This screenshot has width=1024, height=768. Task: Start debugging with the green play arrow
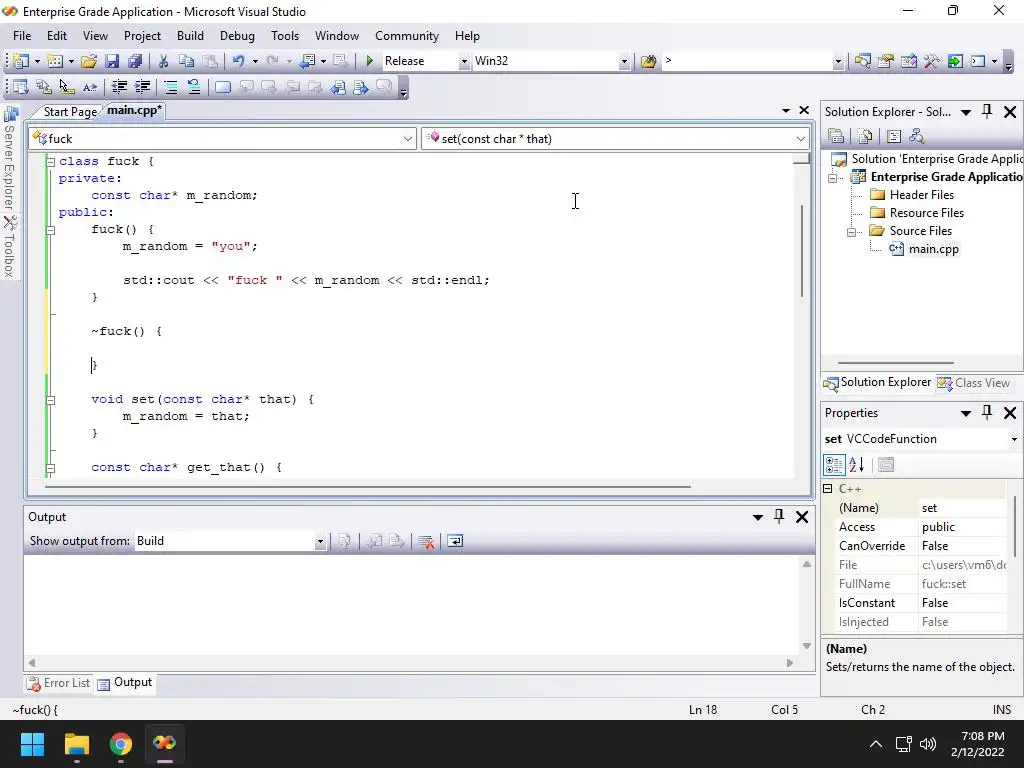pos(370,61)
